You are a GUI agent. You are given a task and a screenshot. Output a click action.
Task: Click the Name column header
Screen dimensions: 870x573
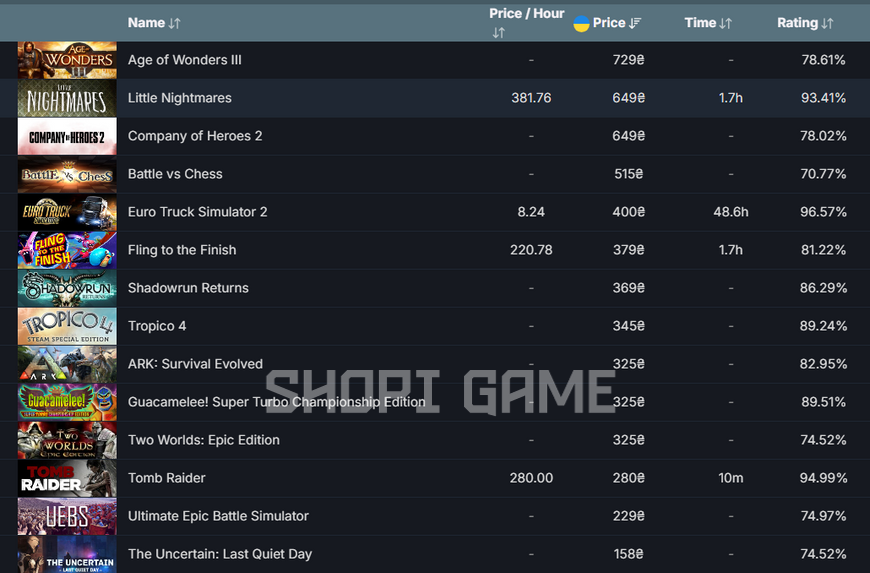coord(146,23)
